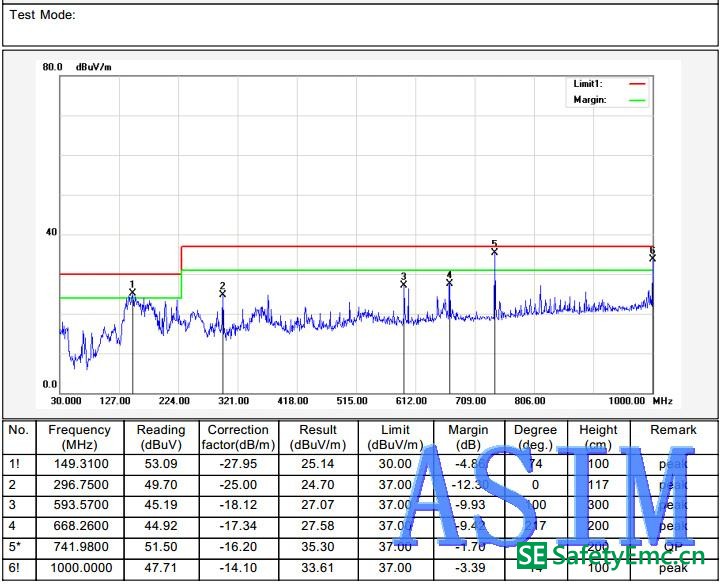
Task: Click reading value 49.70
Action: coord(161,485)
